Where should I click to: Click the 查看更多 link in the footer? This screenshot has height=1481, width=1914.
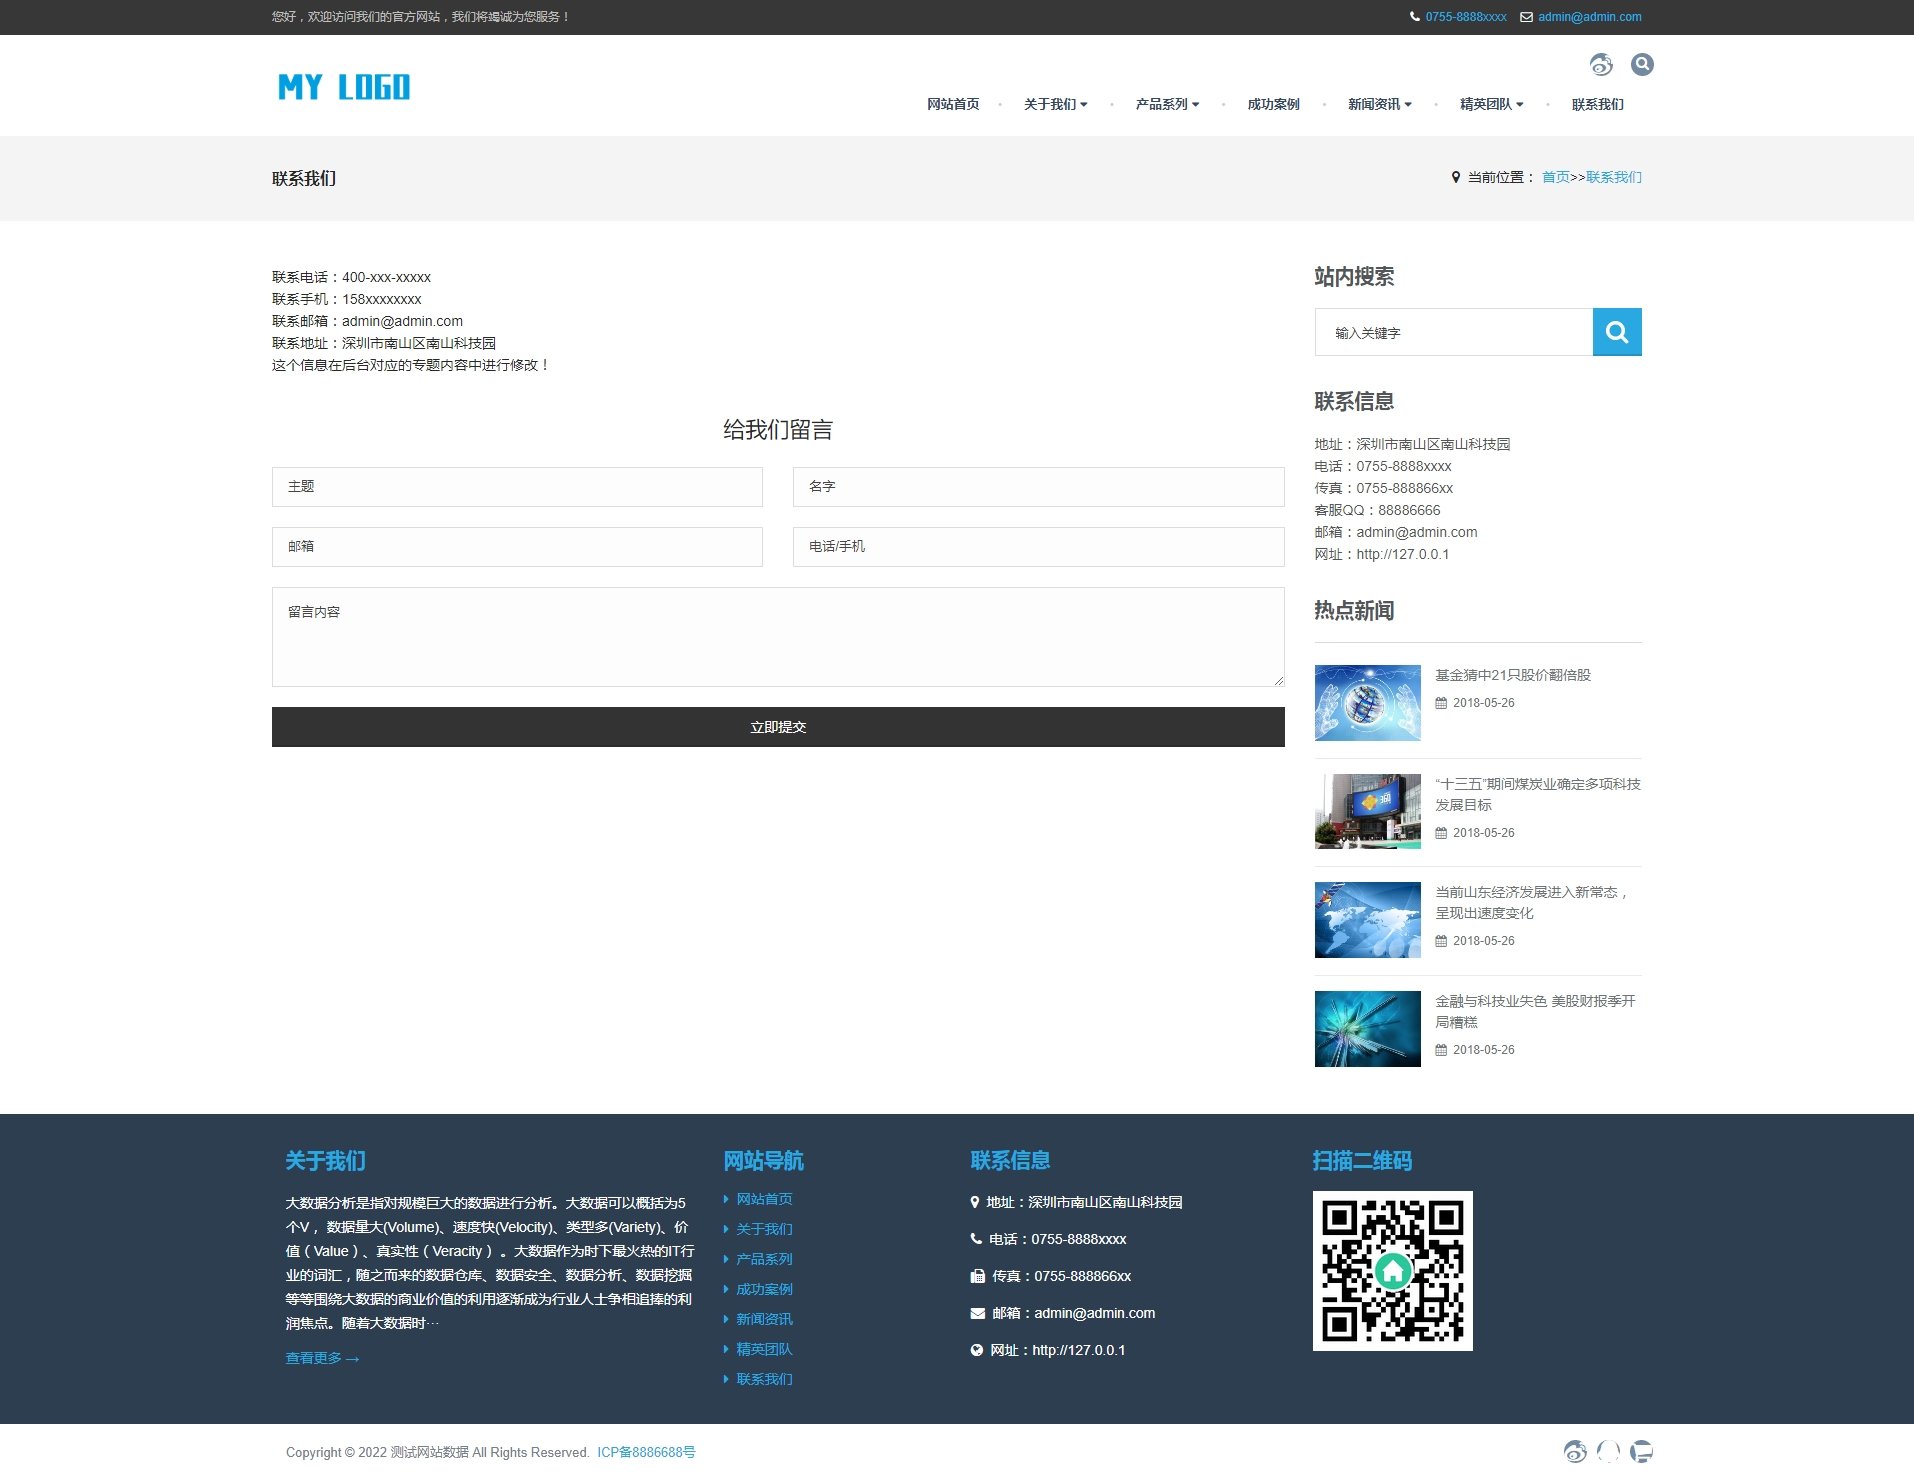tap(322, 1358)
